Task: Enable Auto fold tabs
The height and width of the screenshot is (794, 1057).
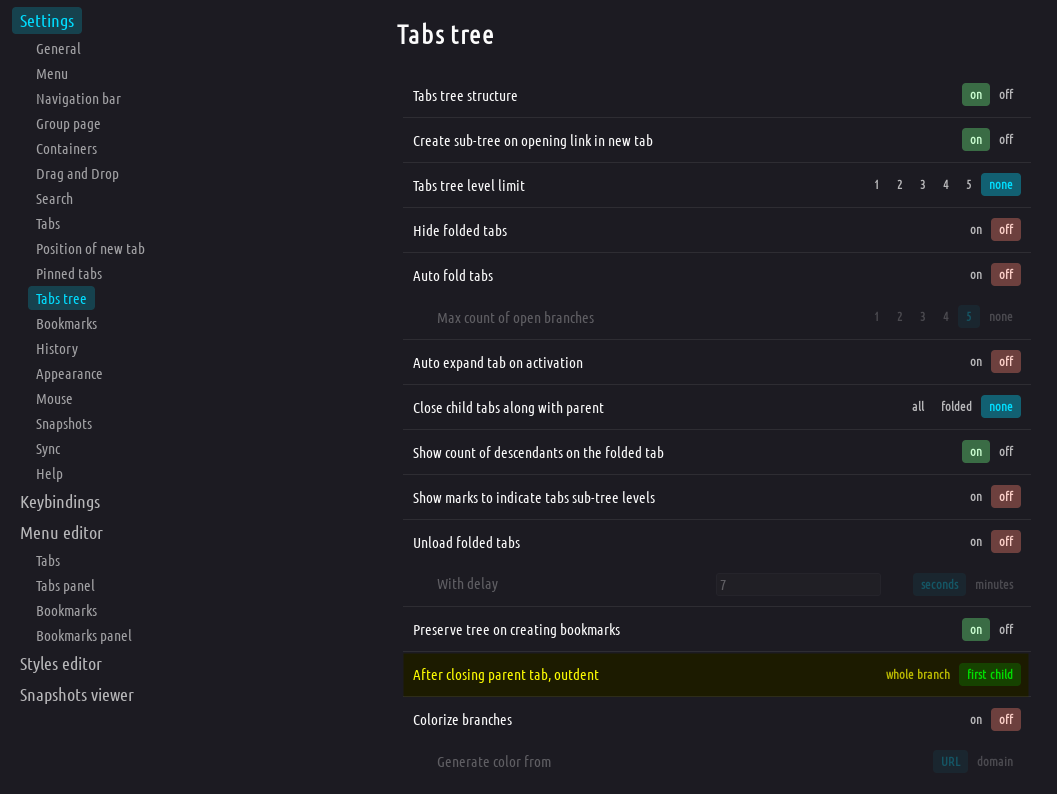Action: tap(975, 275)
